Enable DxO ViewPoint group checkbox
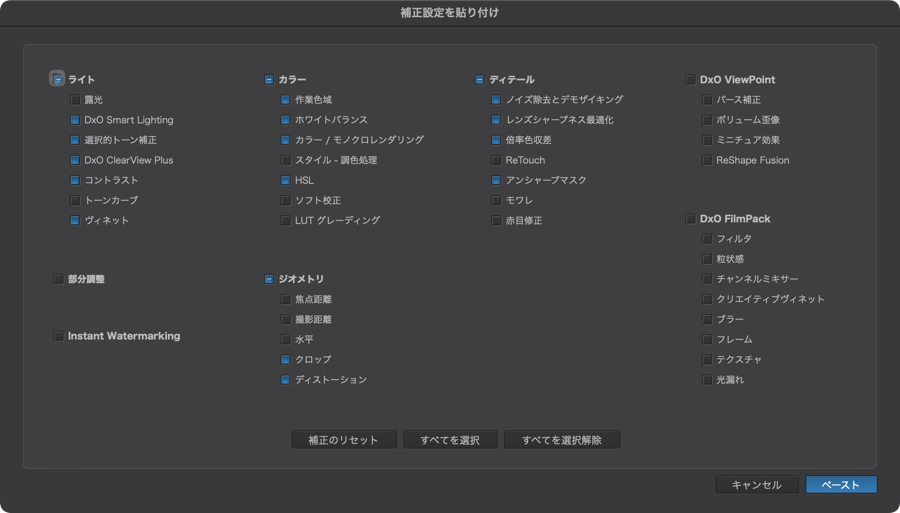Image resolution: width=900 pixels, height=513 pixels. 690,79
